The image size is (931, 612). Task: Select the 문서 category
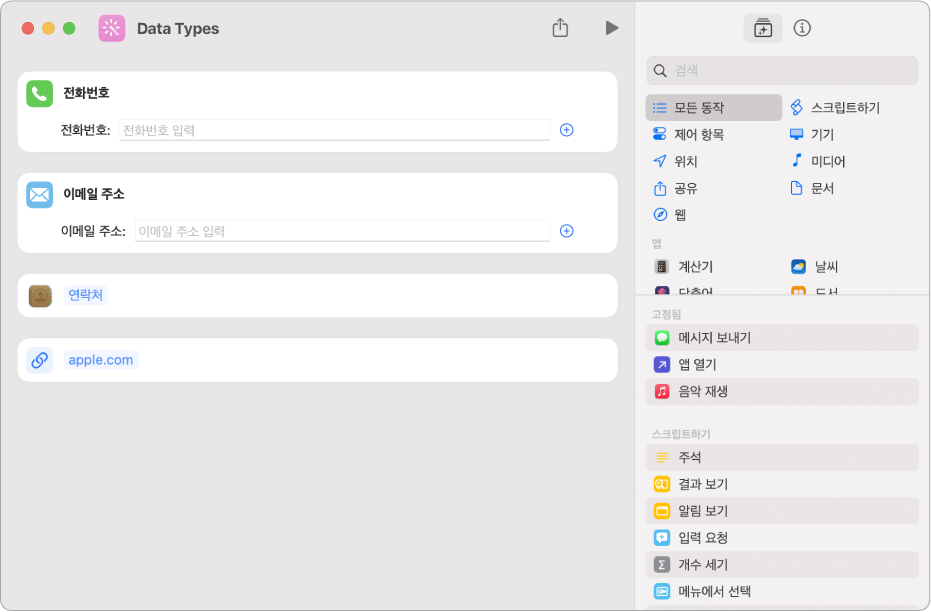812,188
